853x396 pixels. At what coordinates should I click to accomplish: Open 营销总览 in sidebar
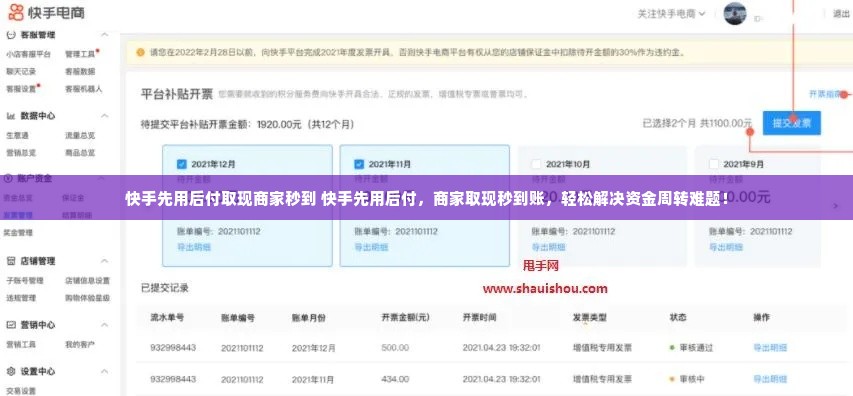pos(21,153)
